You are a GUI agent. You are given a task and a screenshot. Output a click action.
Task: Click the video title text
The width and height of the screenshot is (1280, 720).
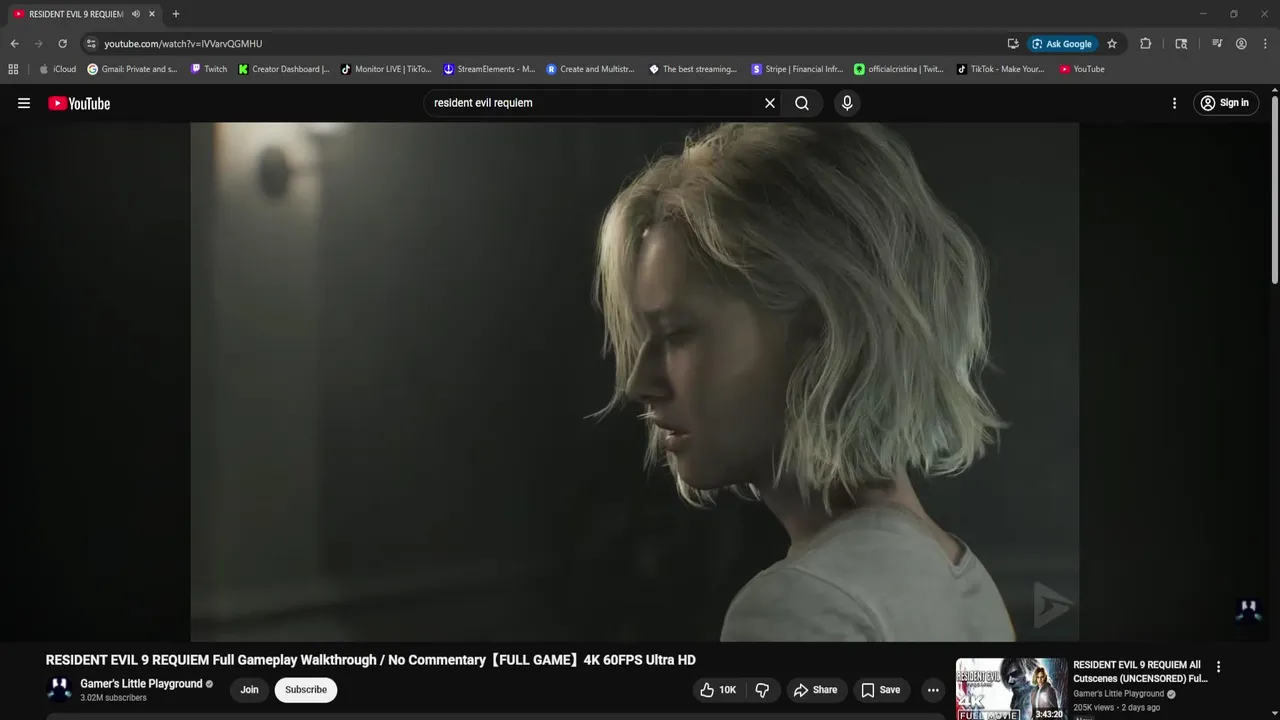tap(370, 660)
